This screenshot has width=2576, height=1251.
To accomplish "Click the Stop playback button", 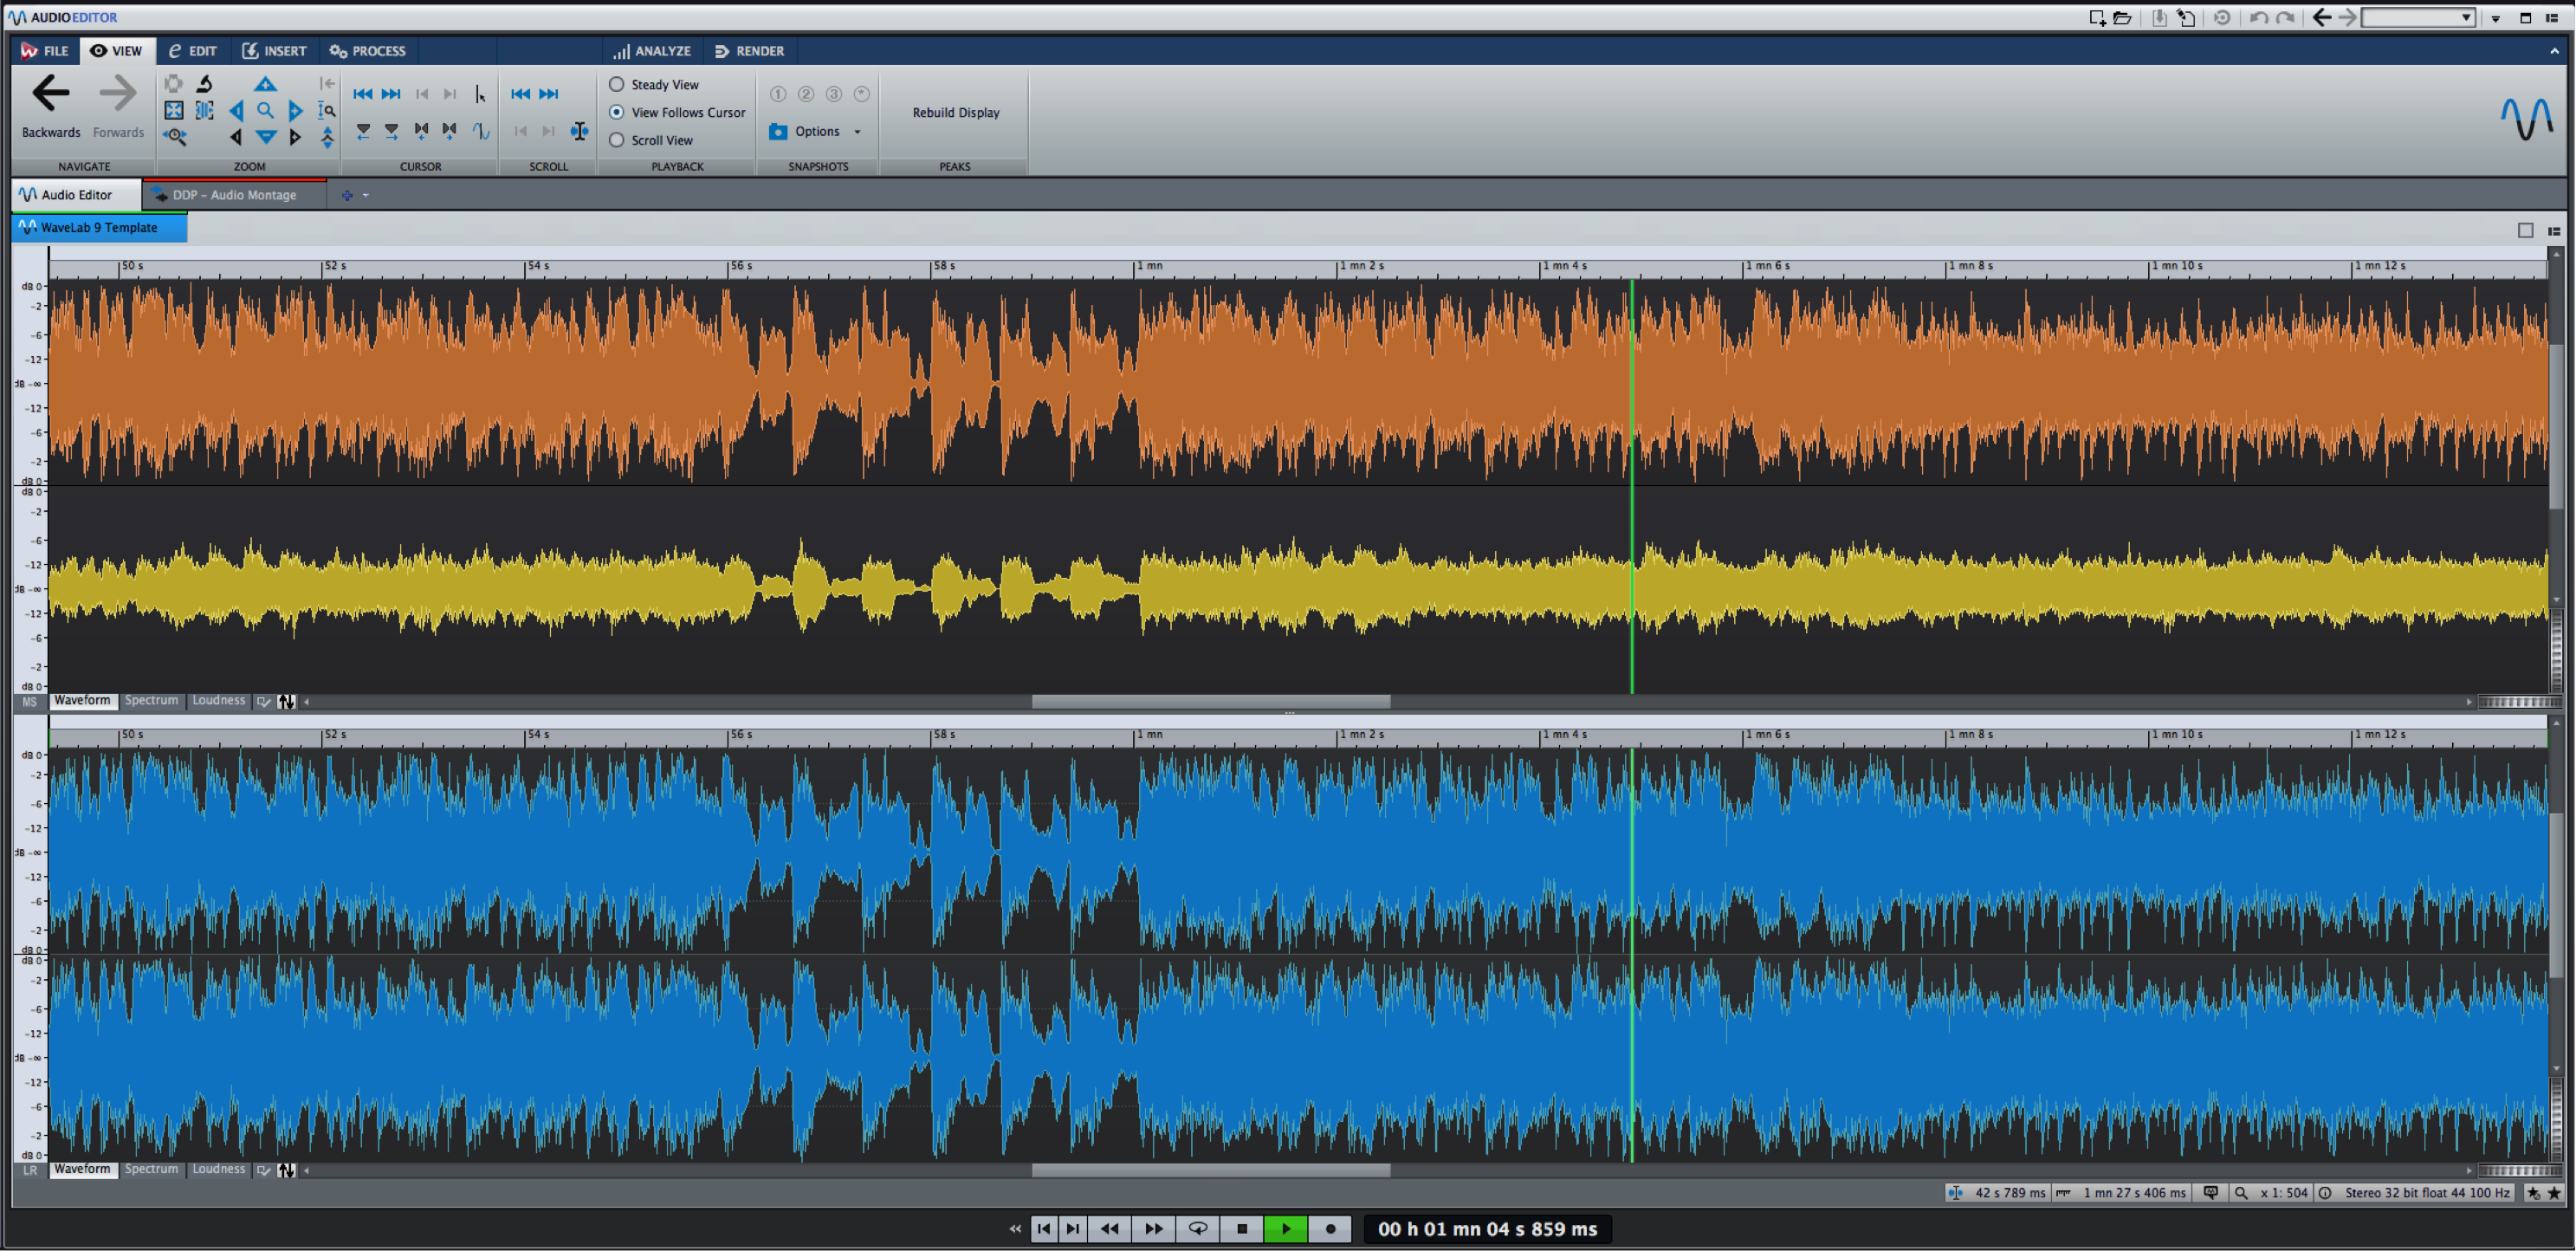I will click(1242, 1229).
